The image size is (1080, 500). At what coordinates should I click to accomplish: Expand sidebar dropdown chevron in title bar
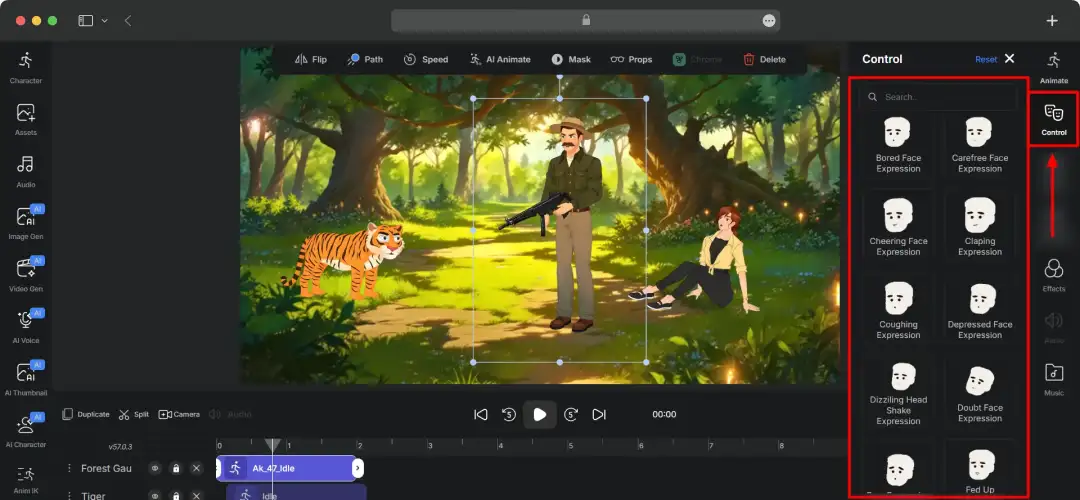tap(105, 21)
